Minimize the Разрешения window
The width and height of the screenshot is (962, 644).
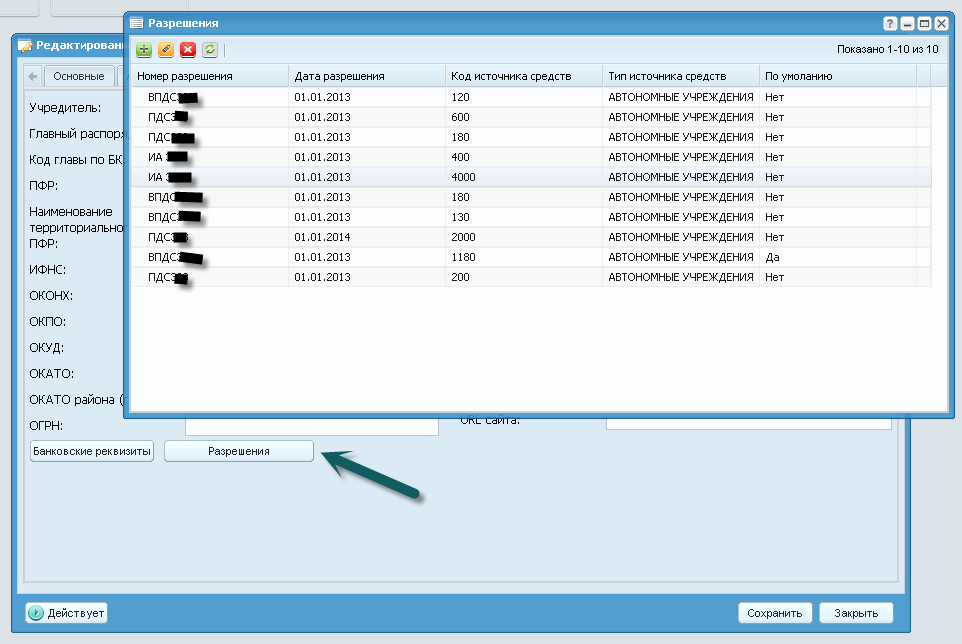click(907, 23)
